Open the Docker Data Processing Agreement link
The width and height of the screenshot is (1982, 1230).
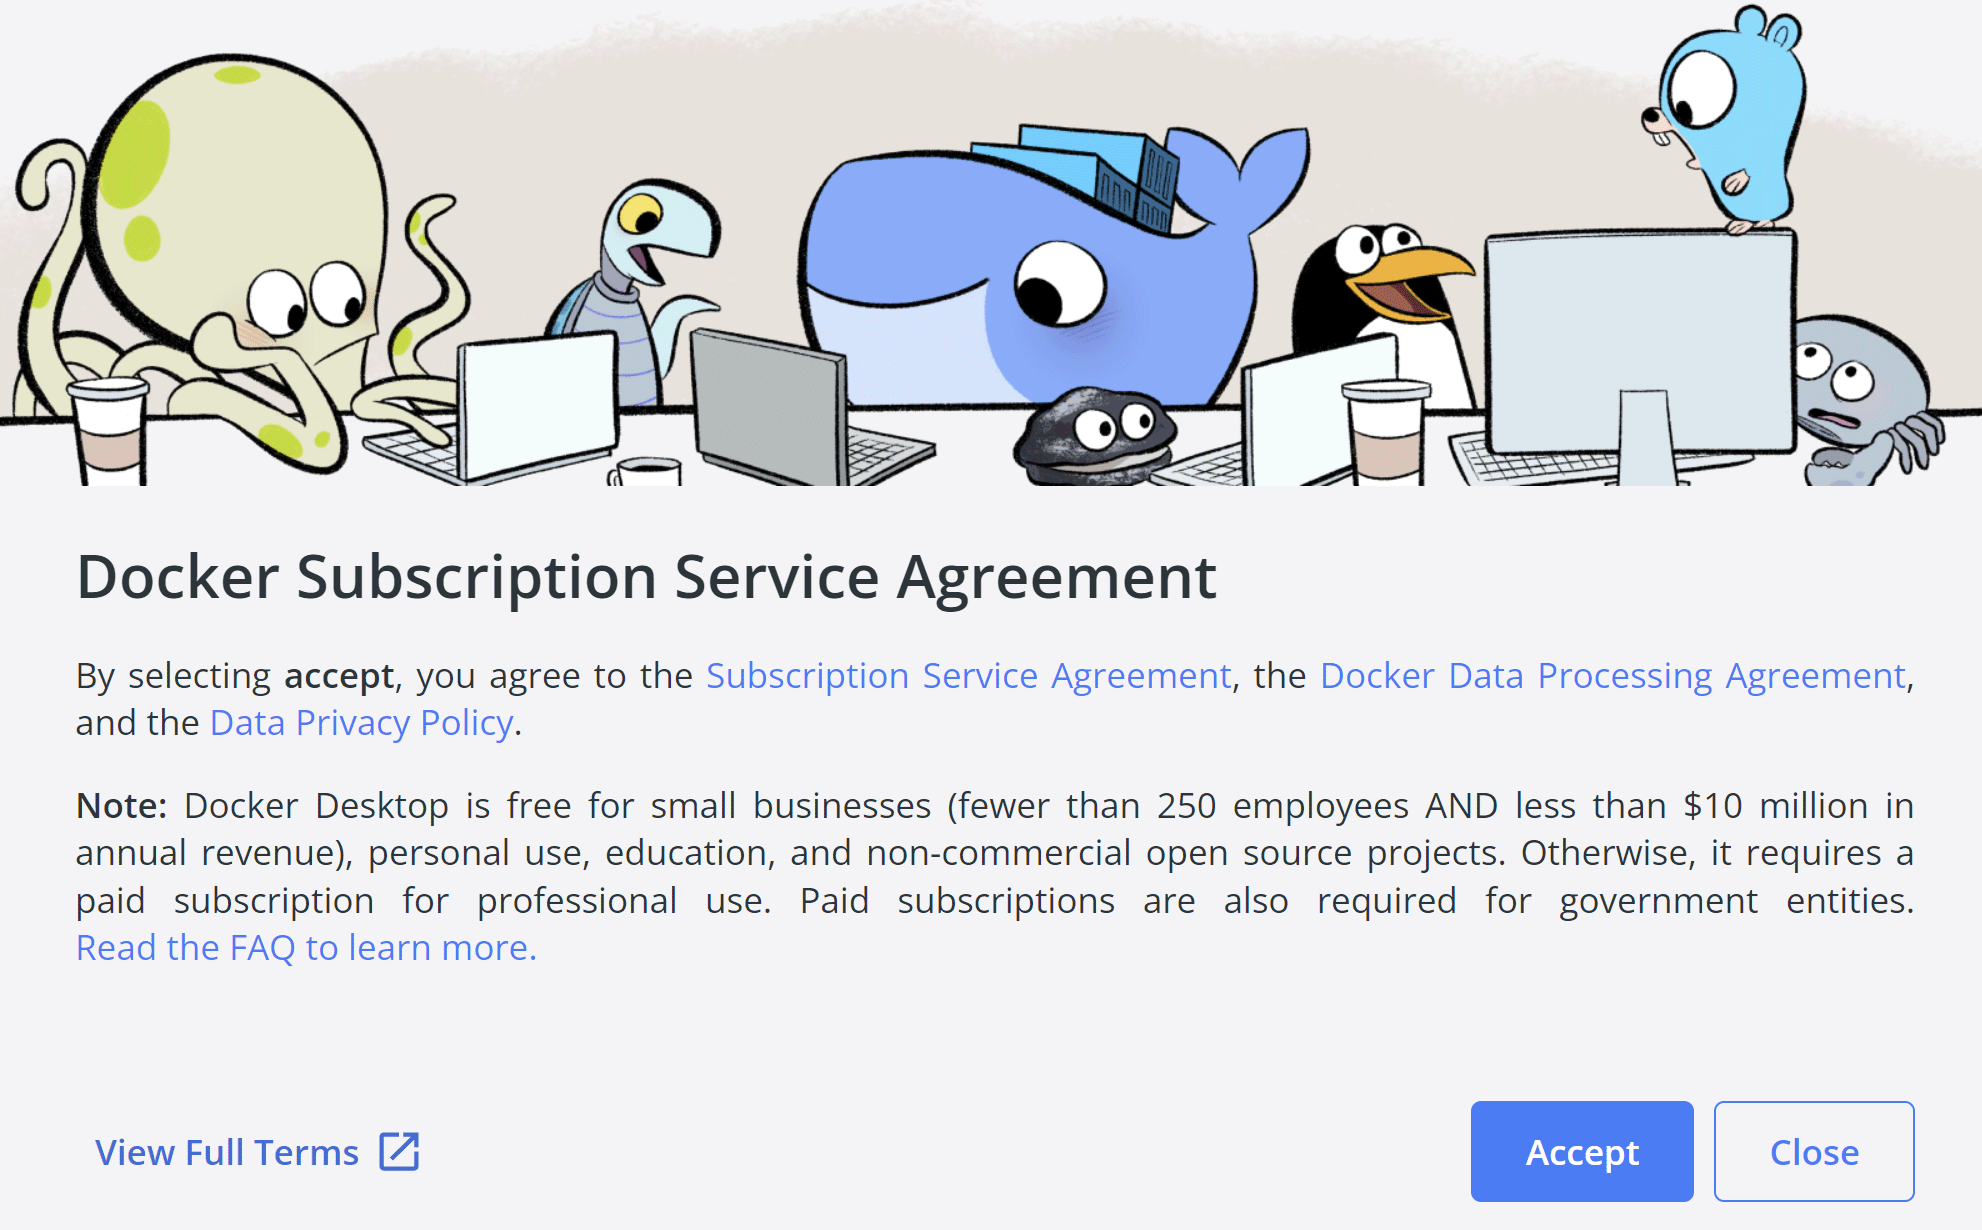tap(1612, 676)
